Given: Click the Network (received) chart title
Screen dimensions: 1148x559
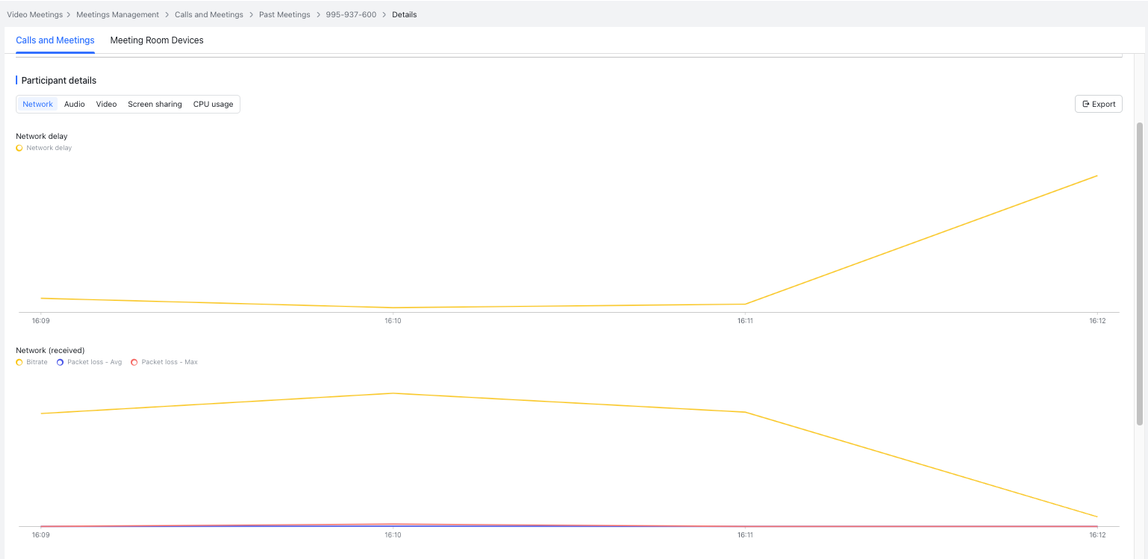Looking at the screenshot, I should tap(50, 350).
